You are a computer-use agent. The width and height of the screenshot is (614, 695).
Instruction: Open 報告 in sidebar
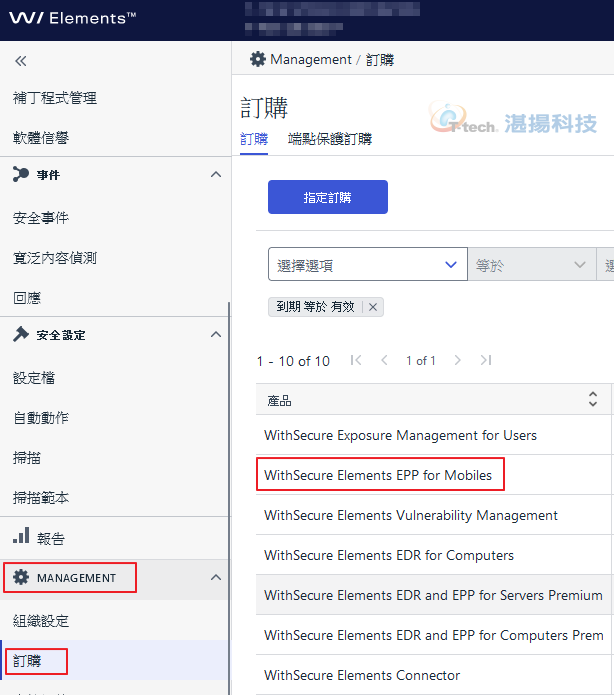[x=51, y=539]
